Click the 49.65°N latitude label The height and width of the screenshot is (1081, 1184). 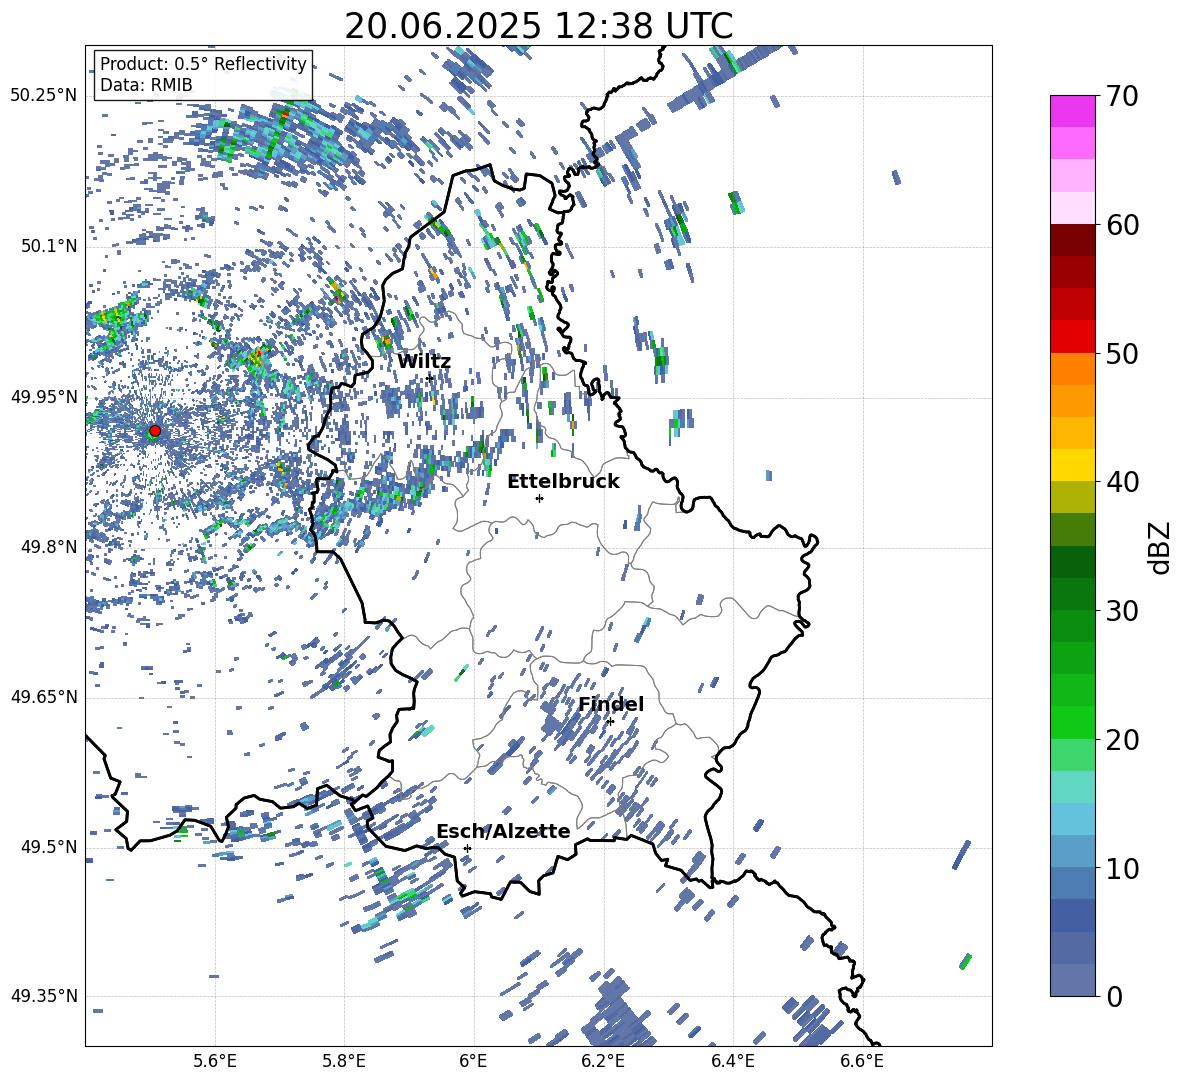[44, 696]
